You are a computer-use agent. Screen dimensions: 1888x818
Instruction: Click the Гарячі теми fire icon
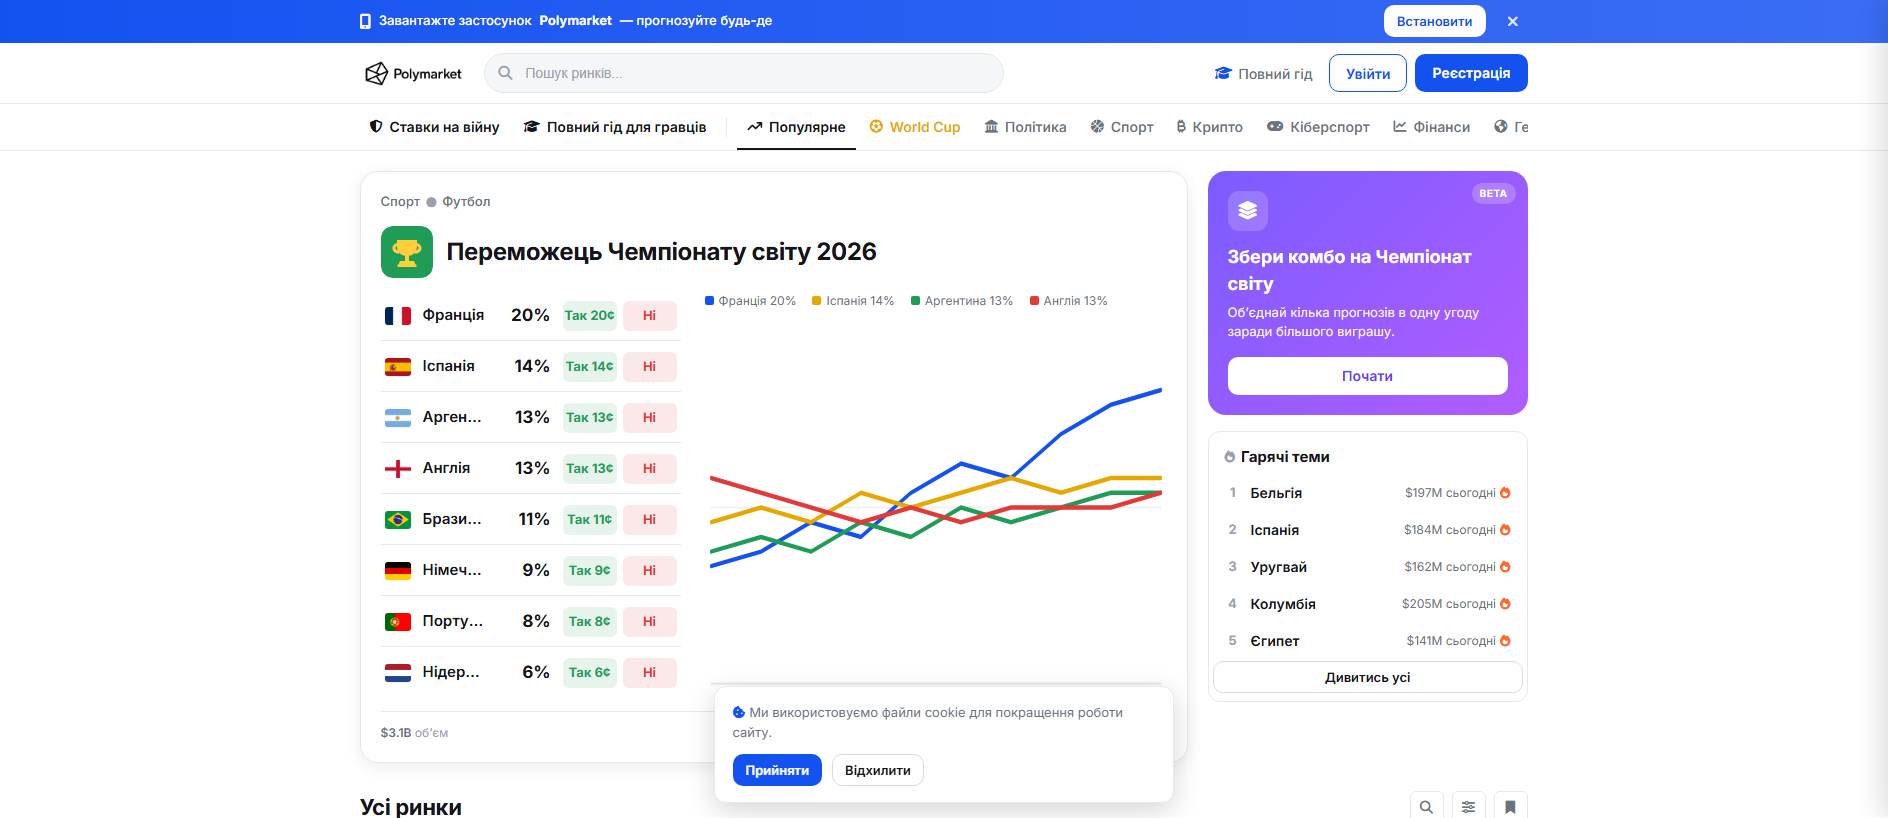pyautogui.click(x=1230, y=457)
